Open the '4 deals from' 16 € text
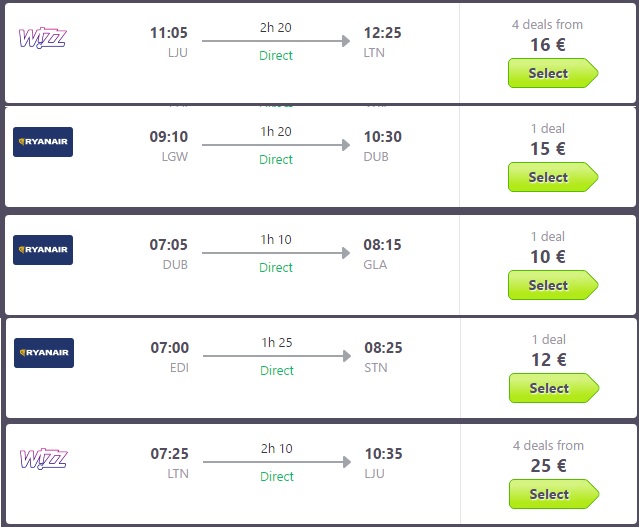The width and height of the screenshot is (639, 527). point(547,24)
